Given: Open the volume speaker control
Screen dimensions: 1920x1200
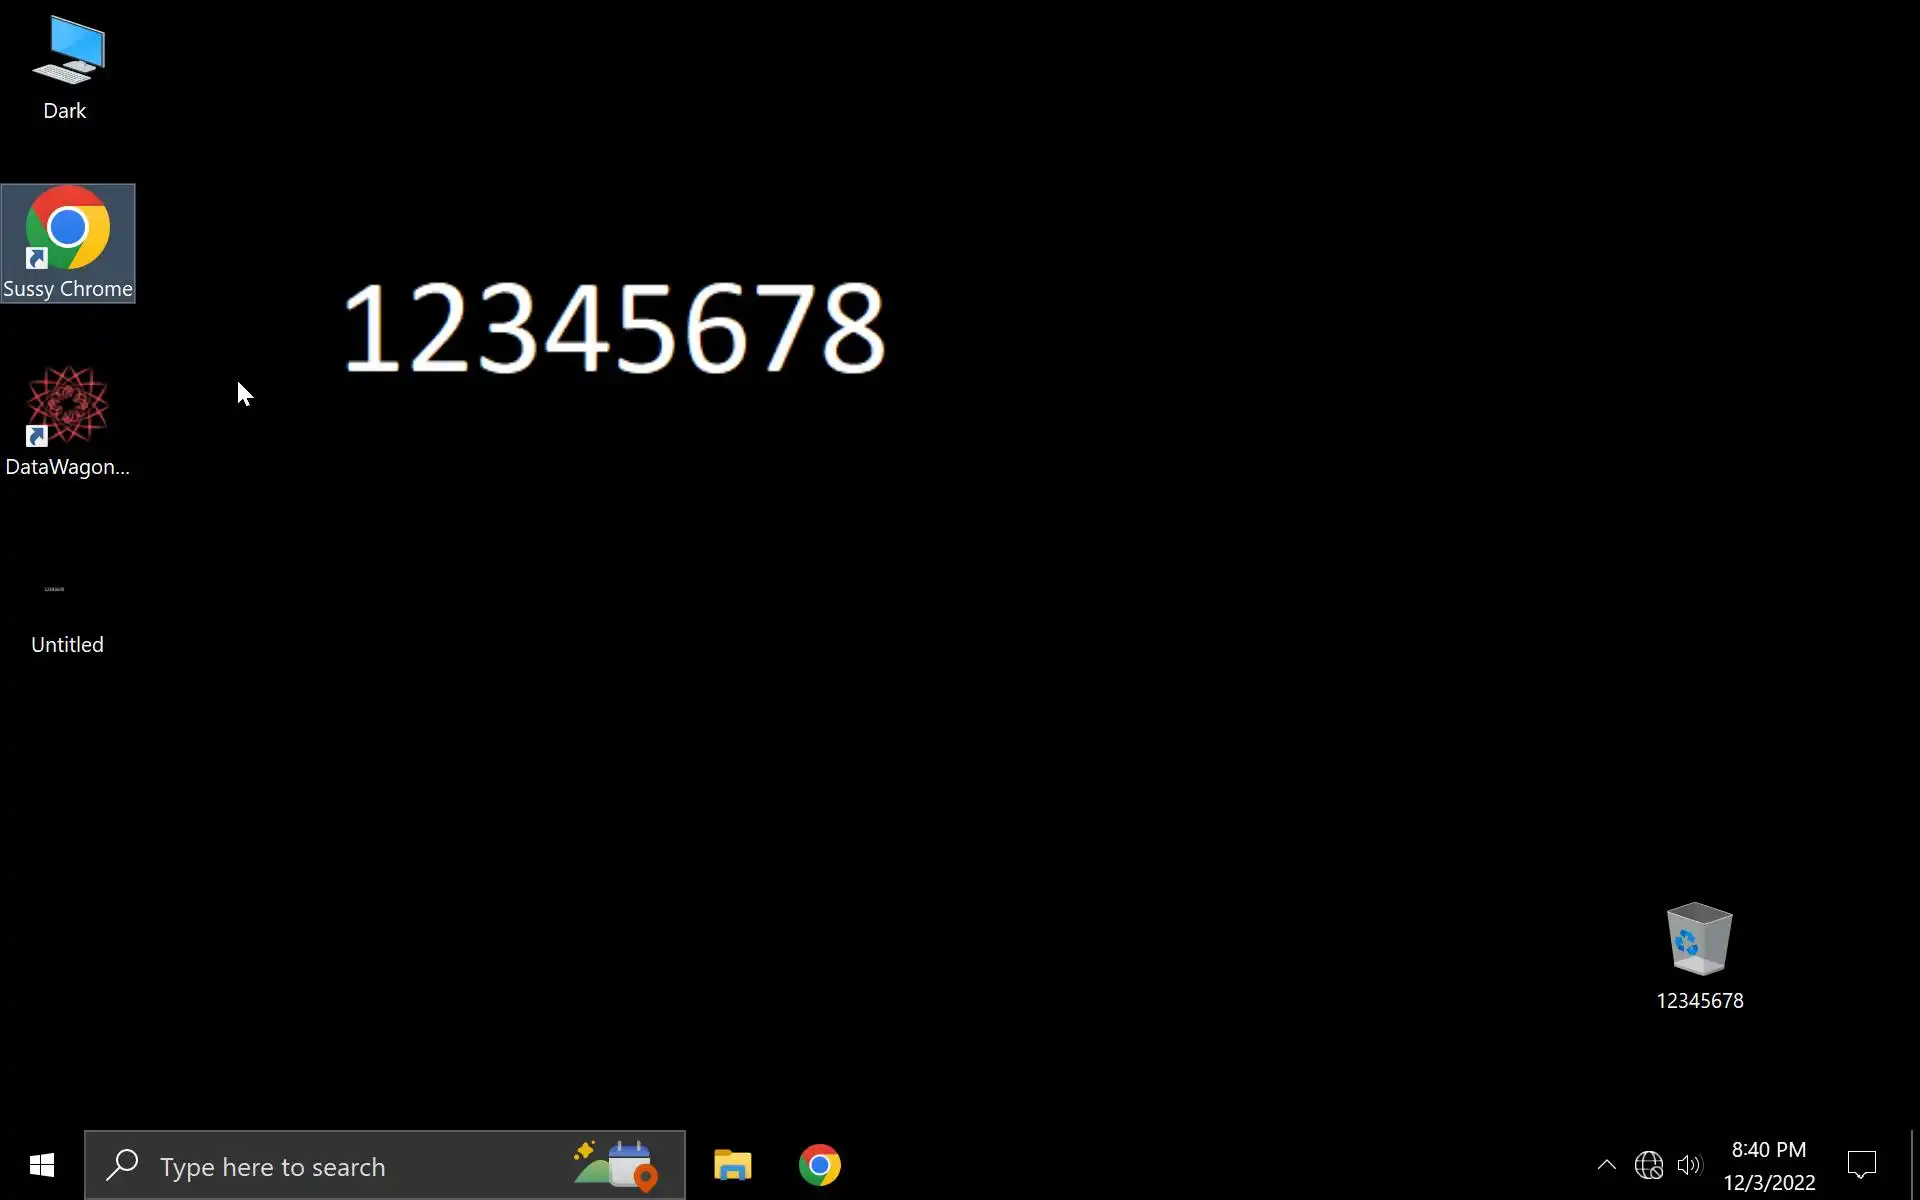Looking at the screenshot, I should [1689, 1165].
